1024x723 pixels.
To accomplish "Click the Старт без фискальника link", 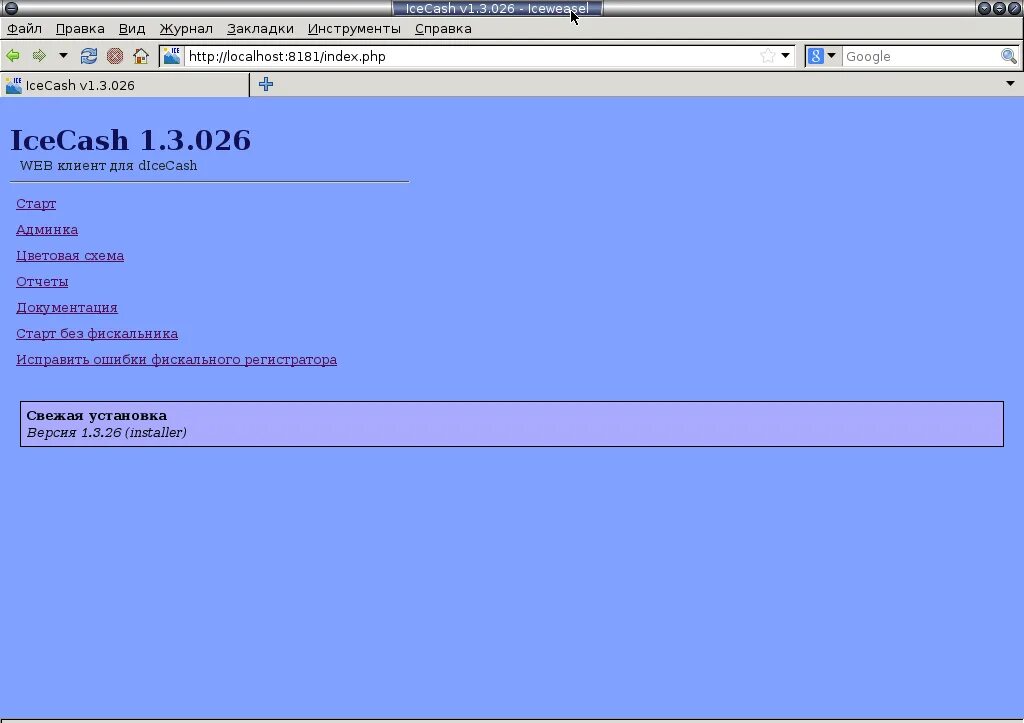I will (97, 334).
